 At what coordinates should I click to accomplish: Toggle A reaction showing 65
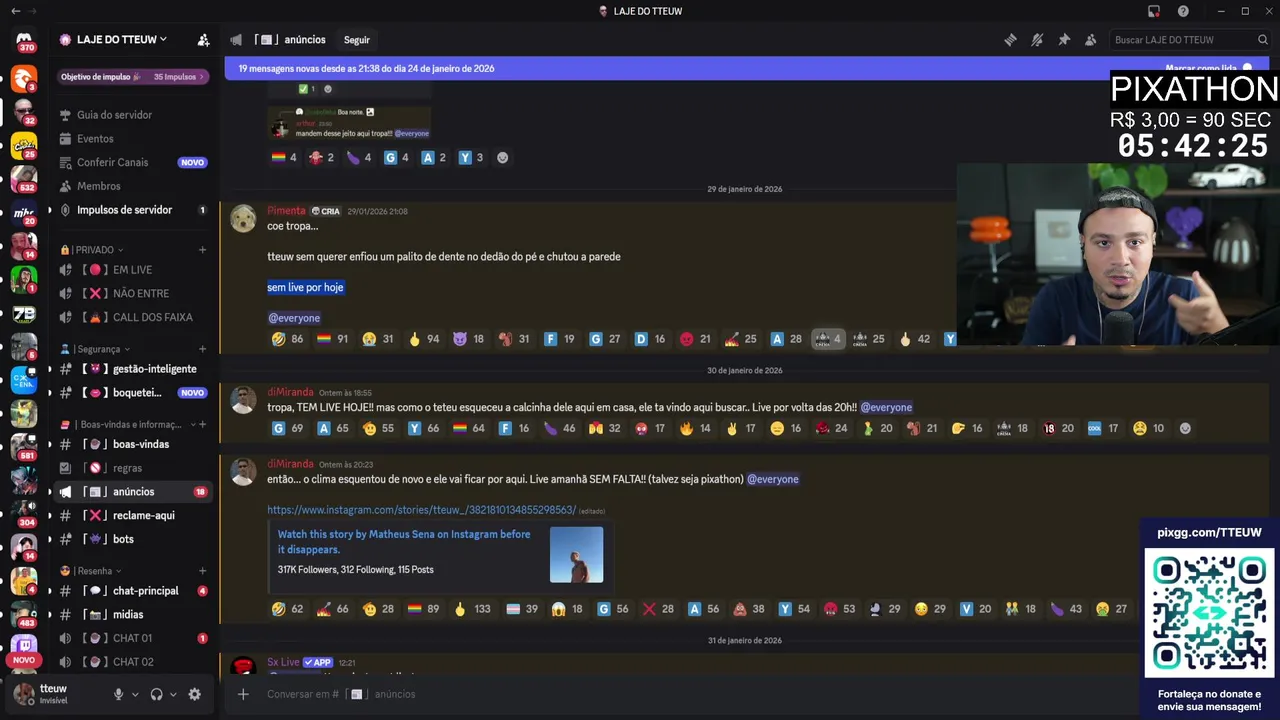click(333, 428)
